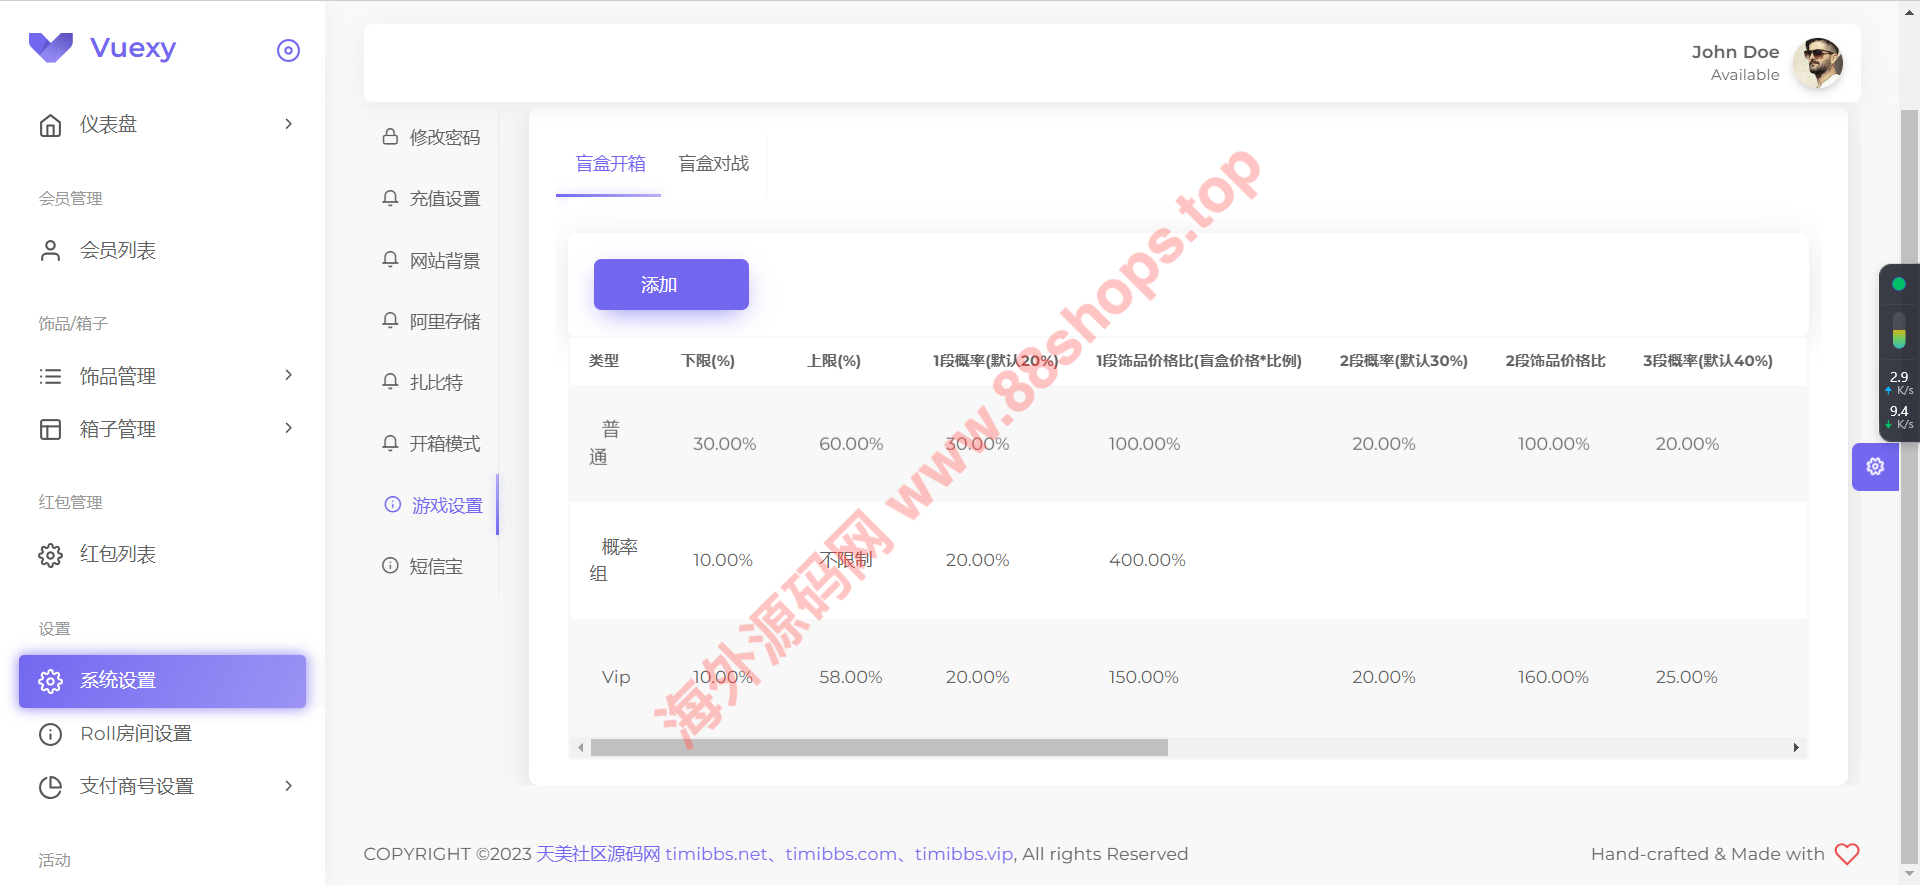Click the Vuexy logo icon
1920x885 pixels.
coord(51,47)
